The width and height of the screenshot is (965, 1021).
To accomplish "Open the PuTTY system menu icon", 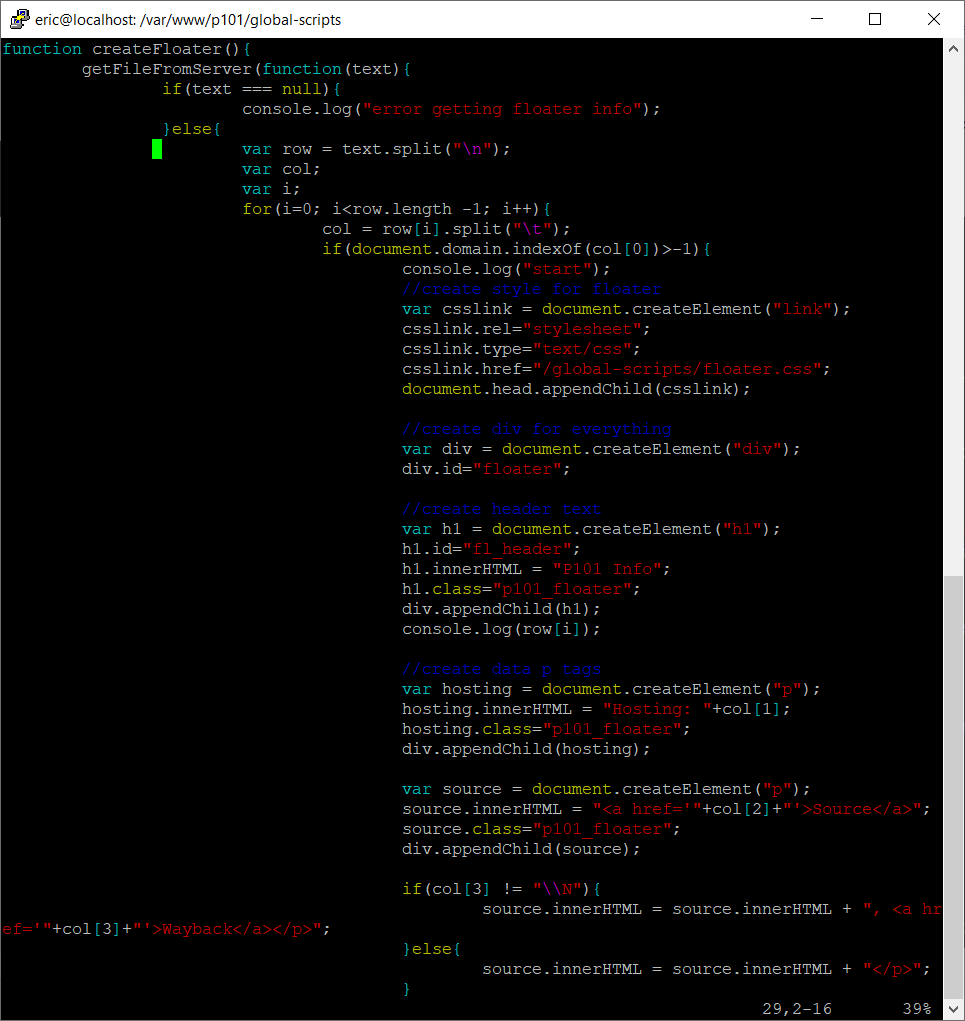I will 20,20.
